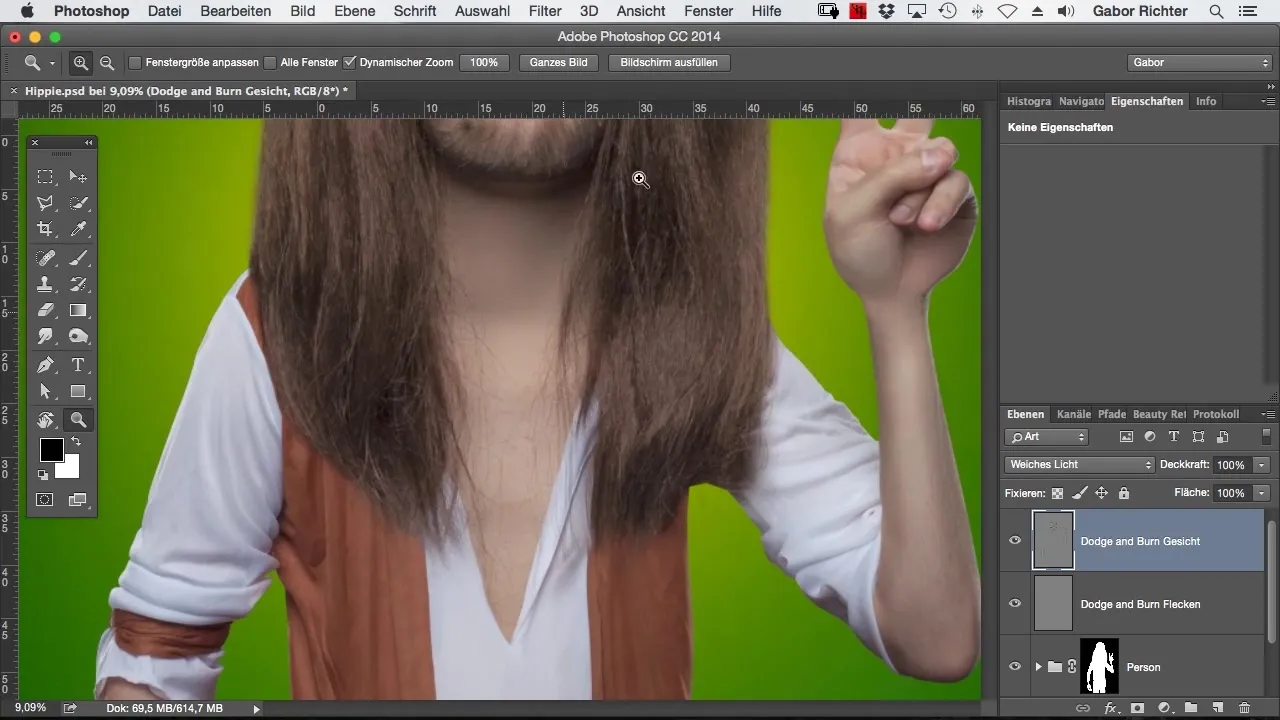Hide Dodge and Burn Flecken layer

1015,604
